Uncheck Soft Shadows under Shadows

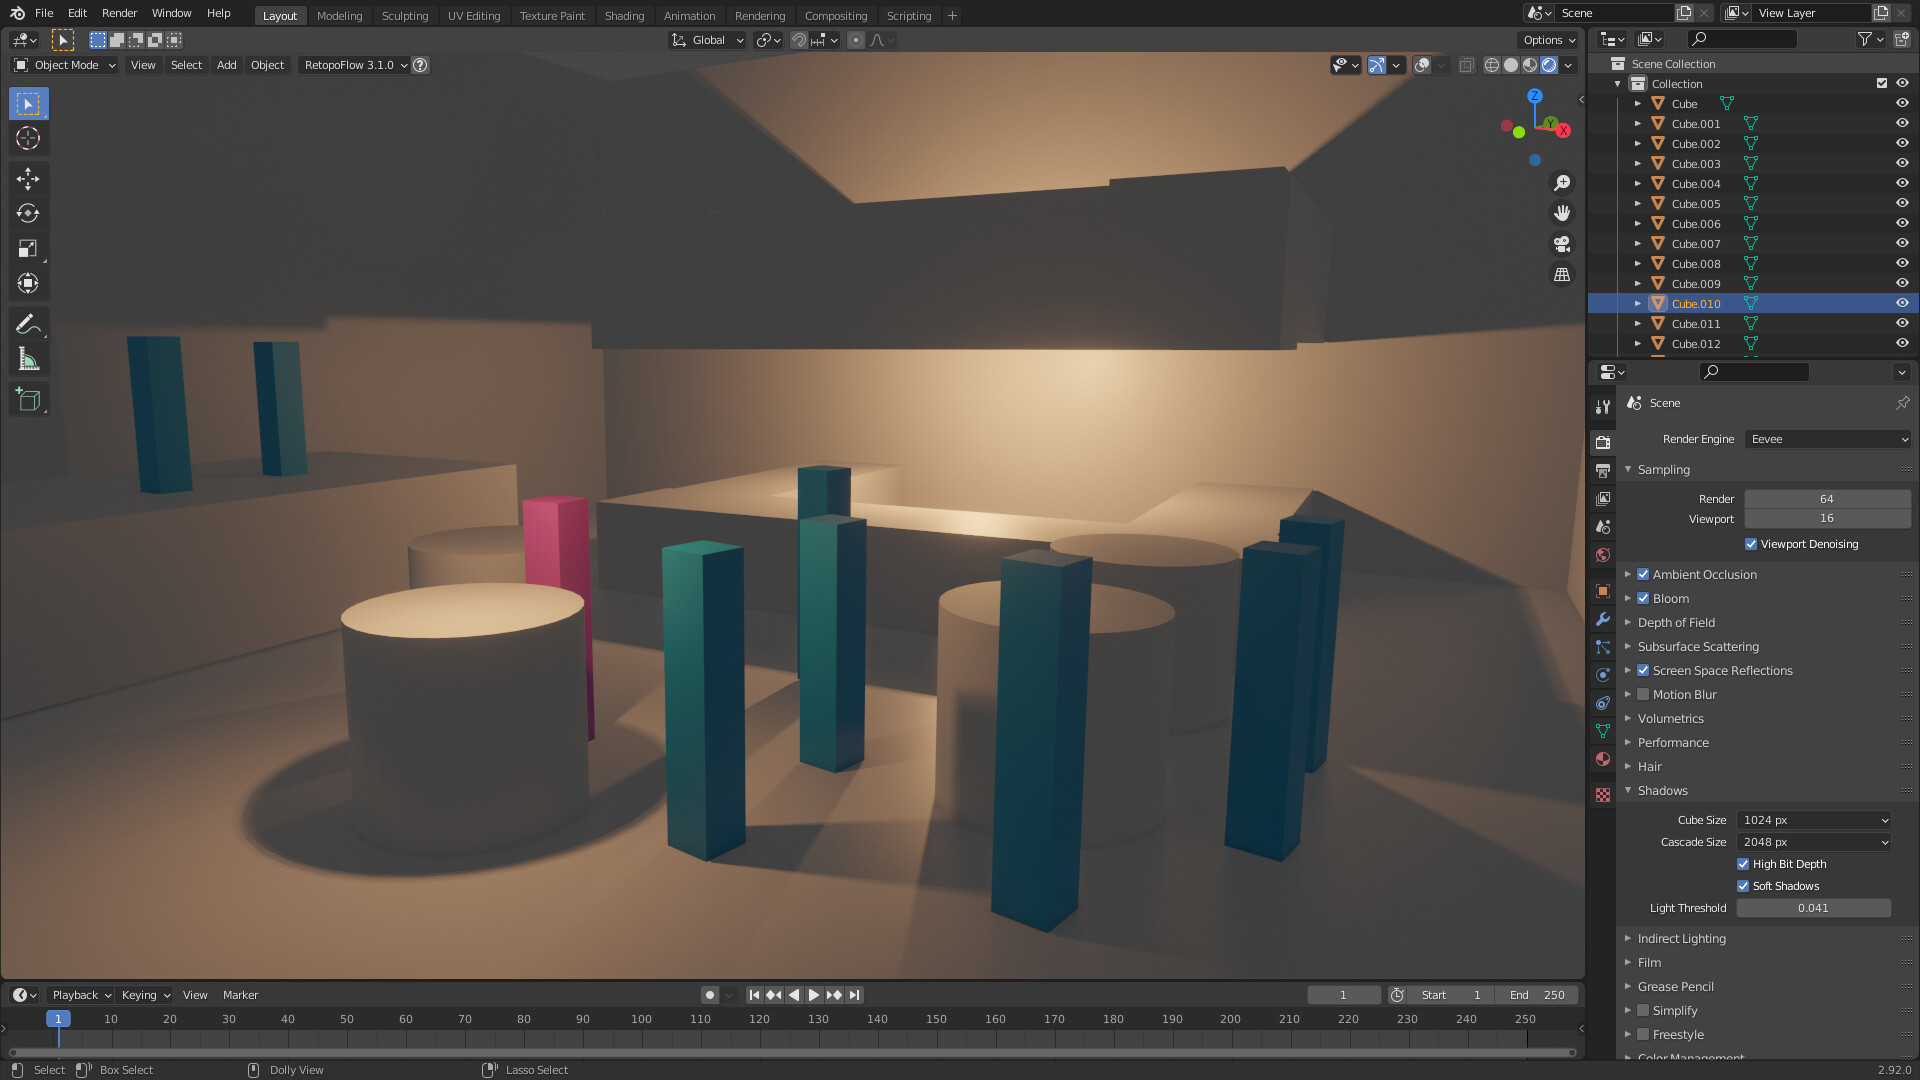click(1743, 885)
